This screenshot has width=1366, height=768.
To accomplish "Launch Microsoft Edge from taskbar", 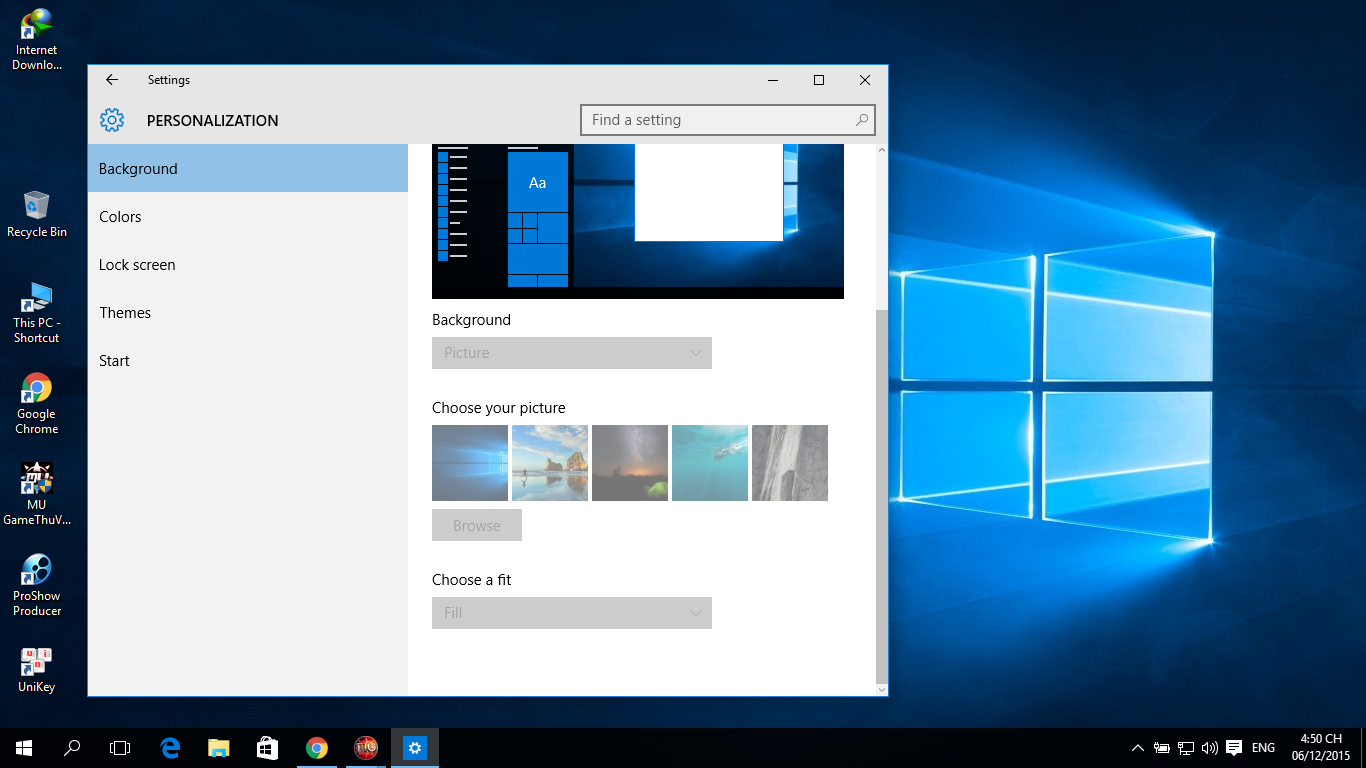I will [x=170, y=748].
